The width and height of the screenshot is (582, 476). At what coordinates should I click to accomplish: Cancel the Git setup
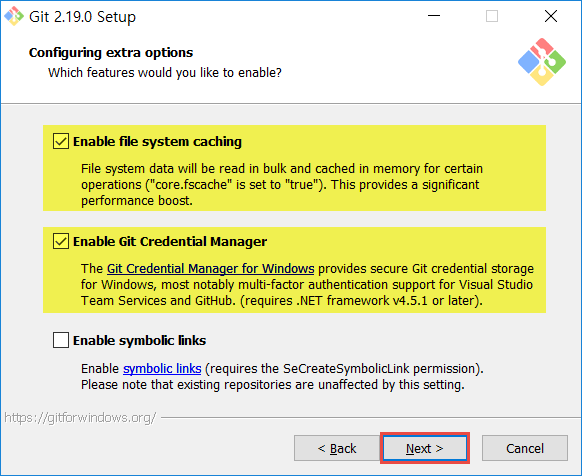click(525, 448)
